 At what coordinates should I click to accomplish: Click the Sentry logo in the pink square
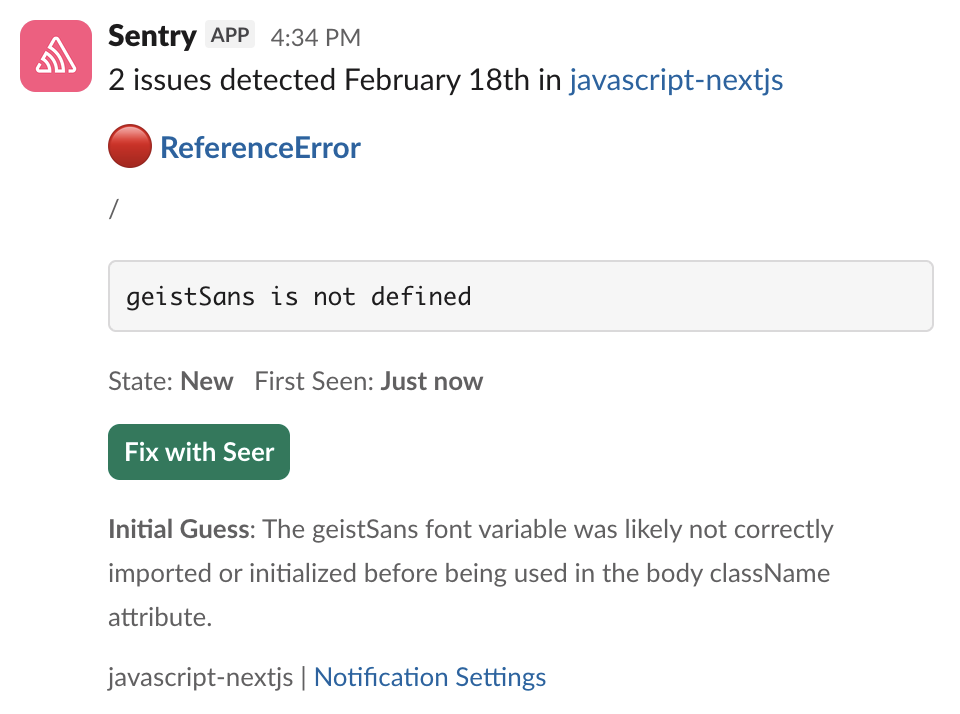pos(55,55)
